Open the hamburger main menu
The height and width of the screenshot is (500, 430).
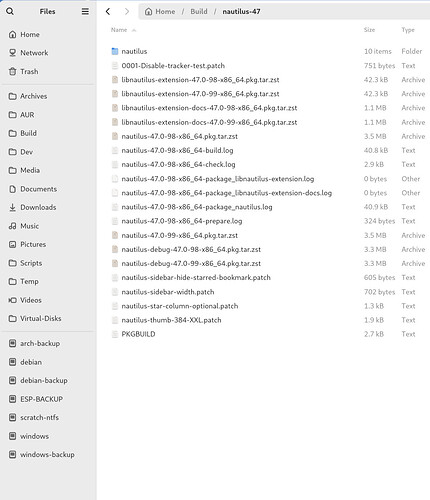click(85, 11)
